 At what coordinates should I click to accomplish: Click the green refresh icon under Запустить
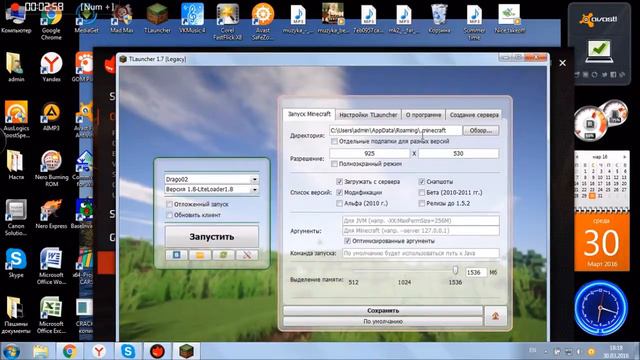pyautogui.click(x=224, y=255)
